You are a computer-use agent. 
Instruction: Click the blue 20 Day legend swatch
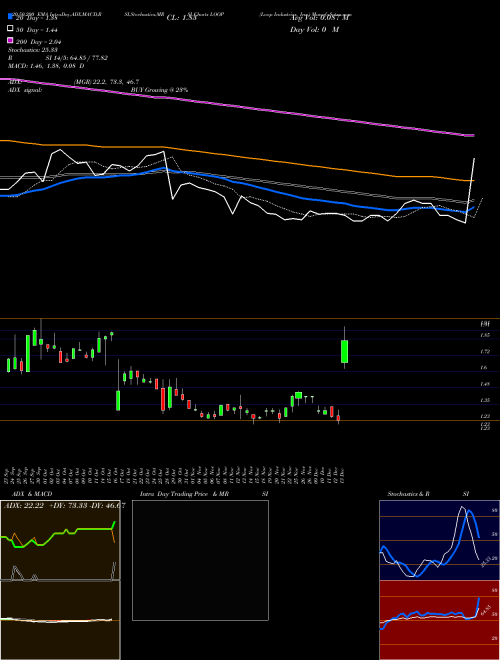point(10,17)
